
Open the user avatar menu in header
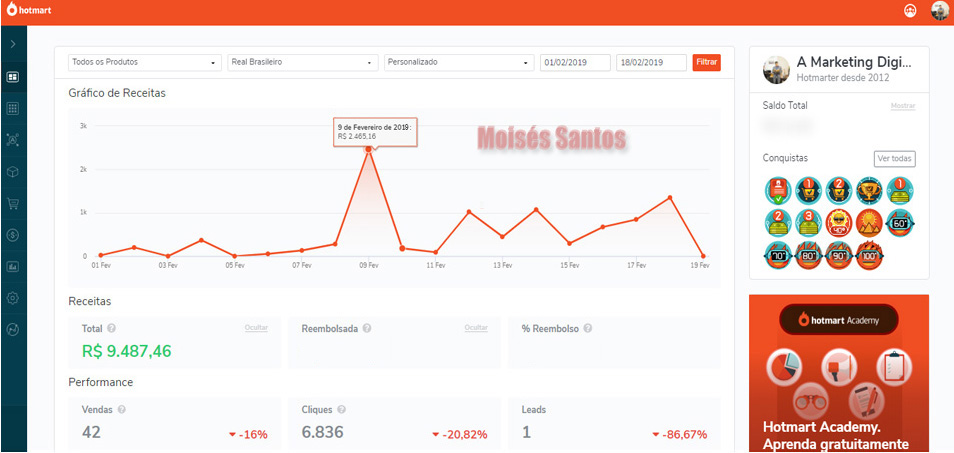[939, 11]
